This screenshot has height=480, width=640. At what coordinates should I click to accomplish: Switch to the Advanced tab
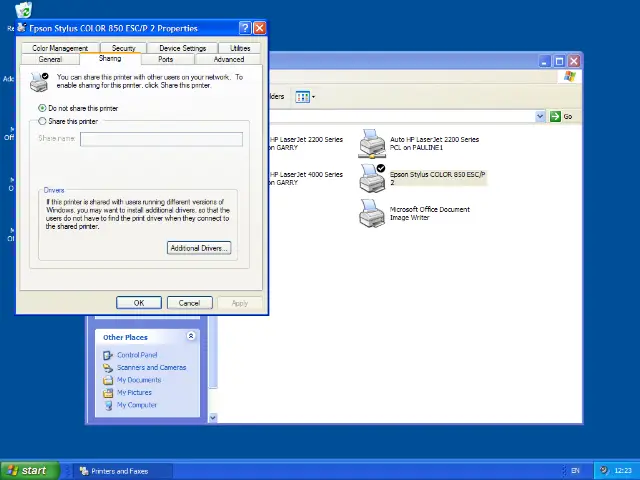coord(229,59)
